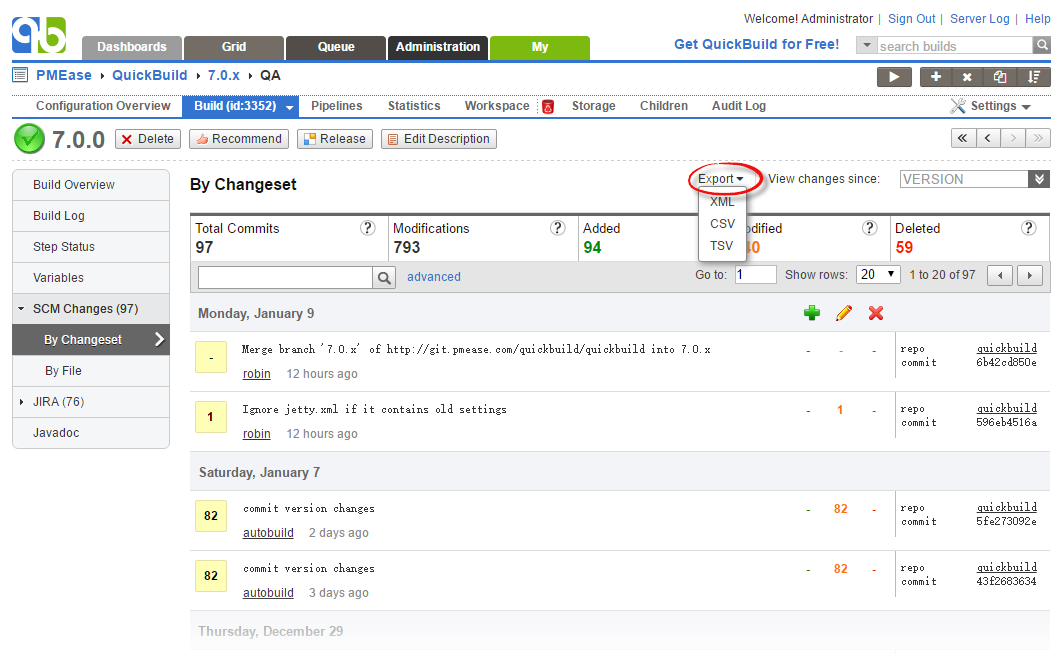Click the red X deleted-files icon
The height and width of the screenshot is (660, 1058).
(x=876, y=313)
